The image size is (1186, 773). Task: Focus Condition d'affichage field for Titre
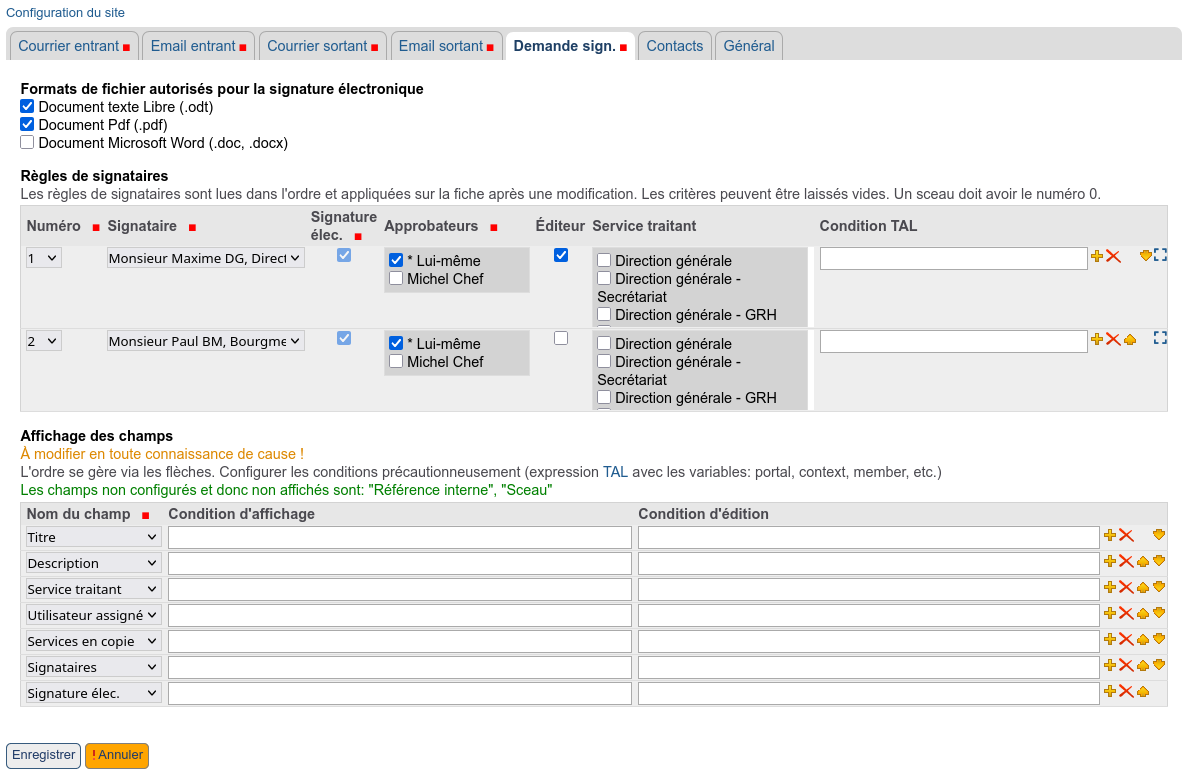[399, 537]
